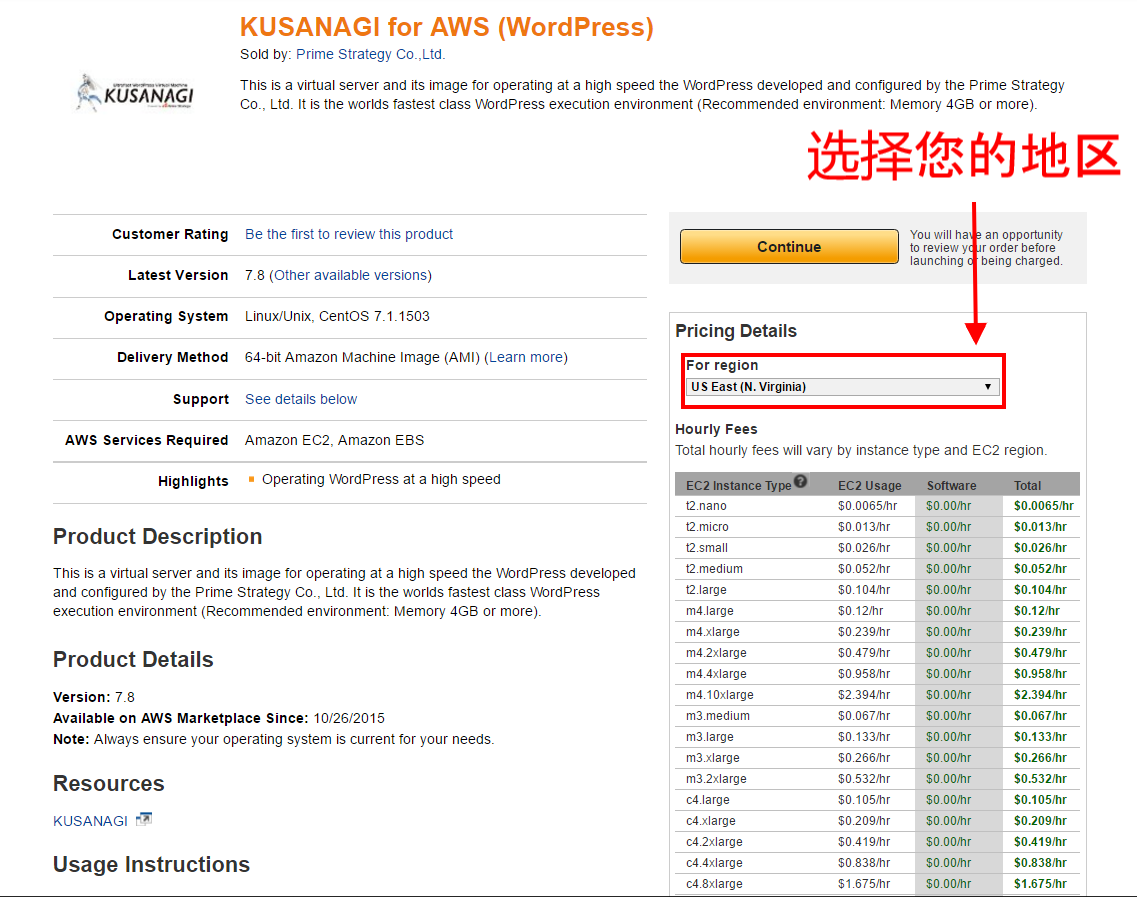1137x897 pixels.
Task: Open 'See details below' support link
Action: (301, 399)
